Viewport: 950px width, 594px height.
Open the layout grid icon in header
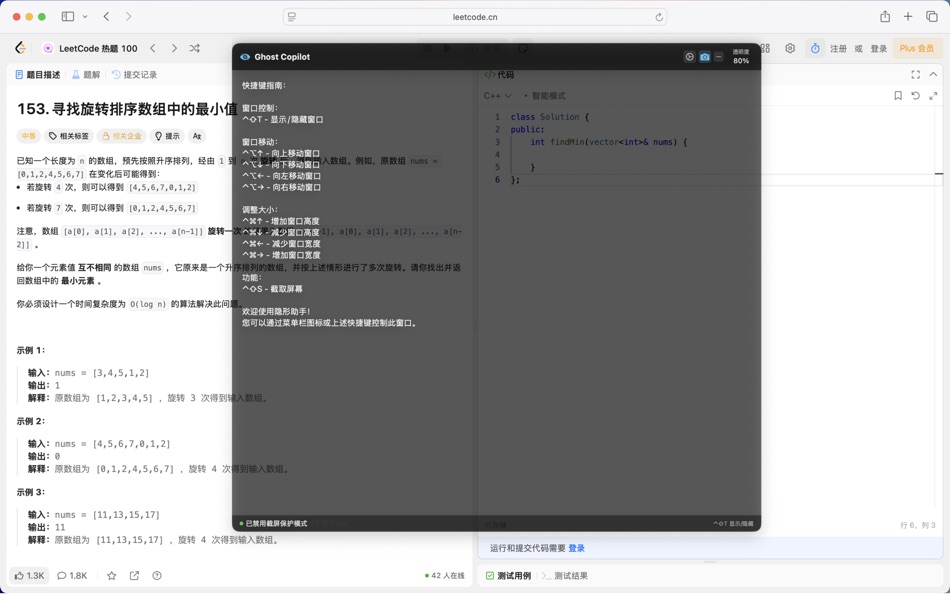coord(766,48)
